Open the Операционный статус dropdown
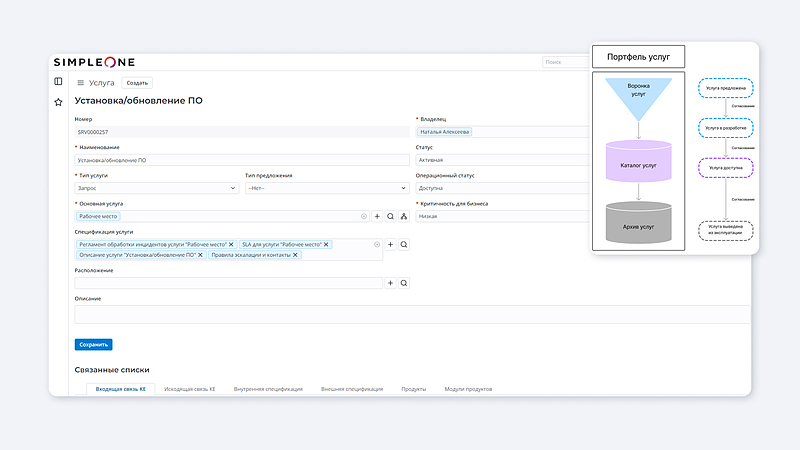Image resolution: width=800 pixels, height=450 pixels. 500,187
